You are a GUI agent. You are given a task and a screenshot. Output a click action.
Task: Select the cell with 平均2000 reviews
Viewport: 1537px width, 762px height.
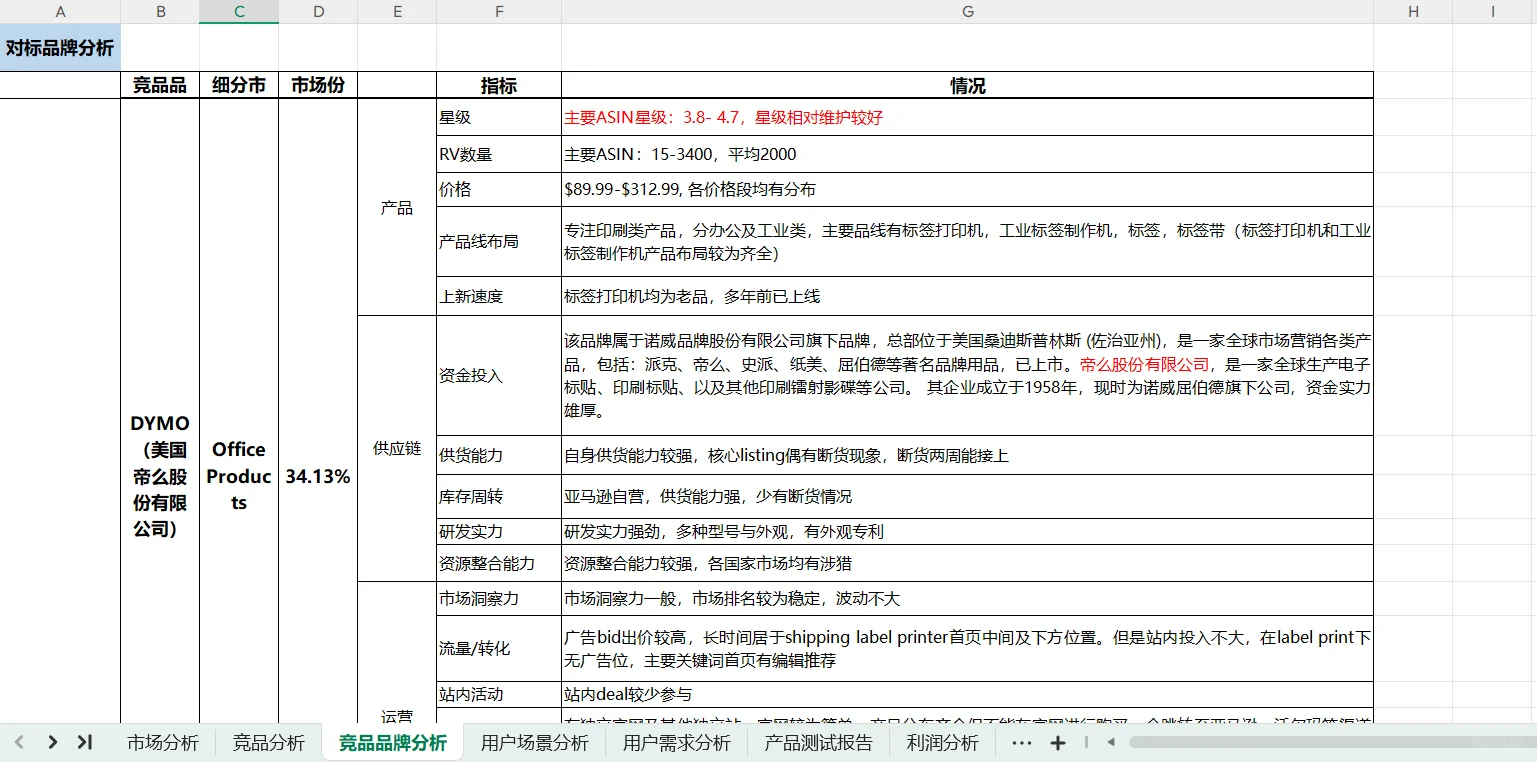click(967, 154)
